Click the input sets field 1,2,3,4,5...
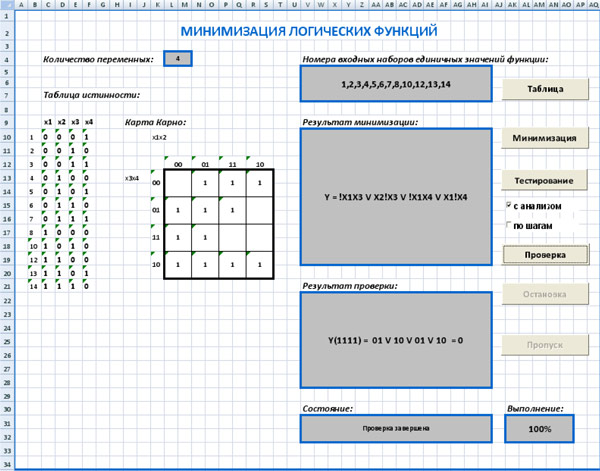 point(396,84)
